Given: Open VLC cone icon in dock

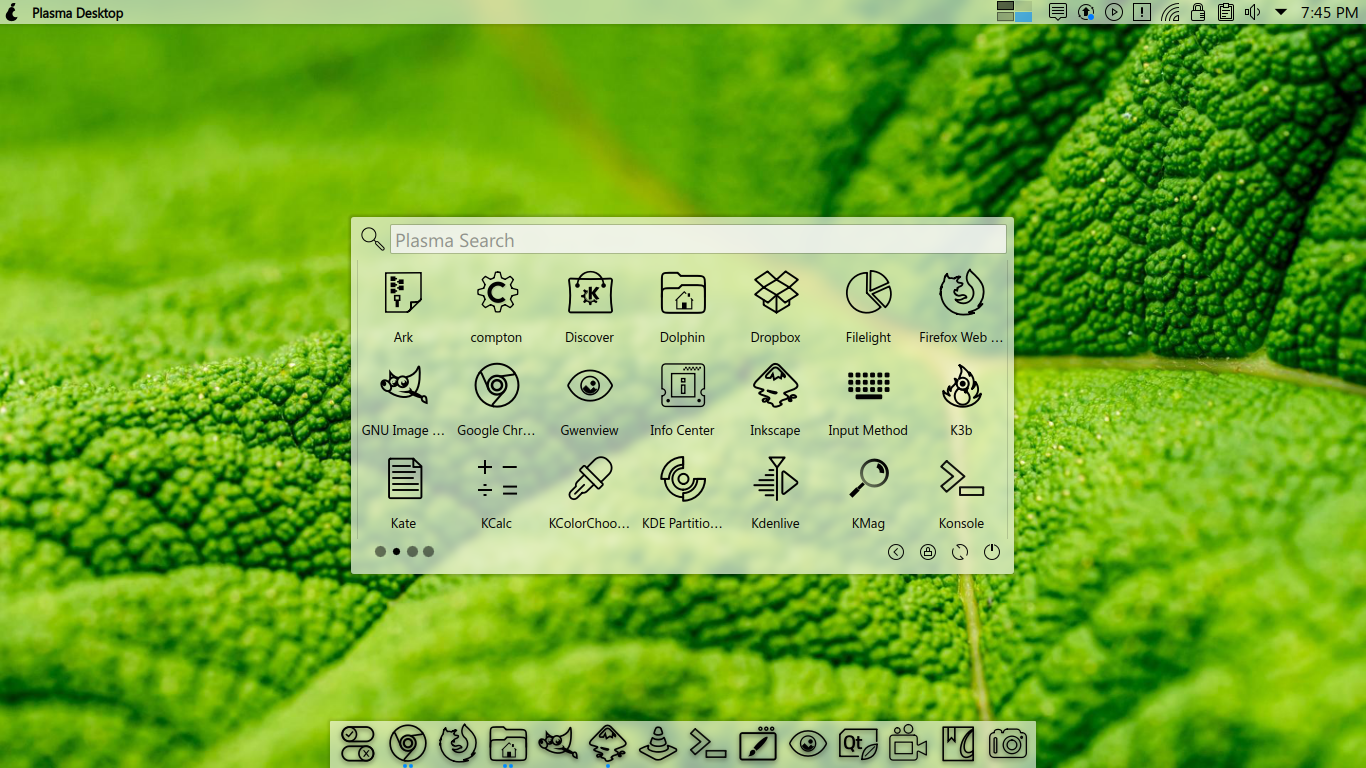Looking at the screenshot, I should click(x=658, y=744).
